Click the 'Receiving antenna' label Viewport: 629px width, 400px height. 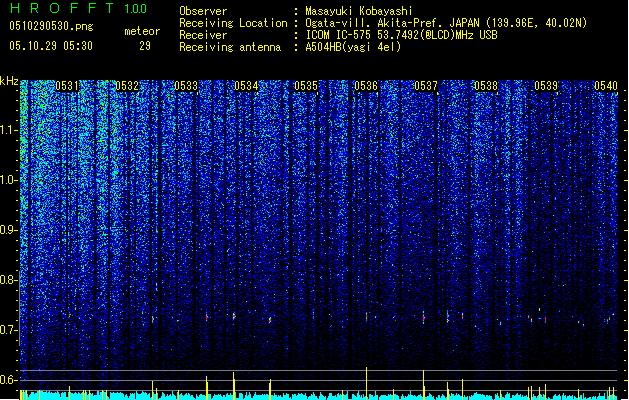(230, 47)
